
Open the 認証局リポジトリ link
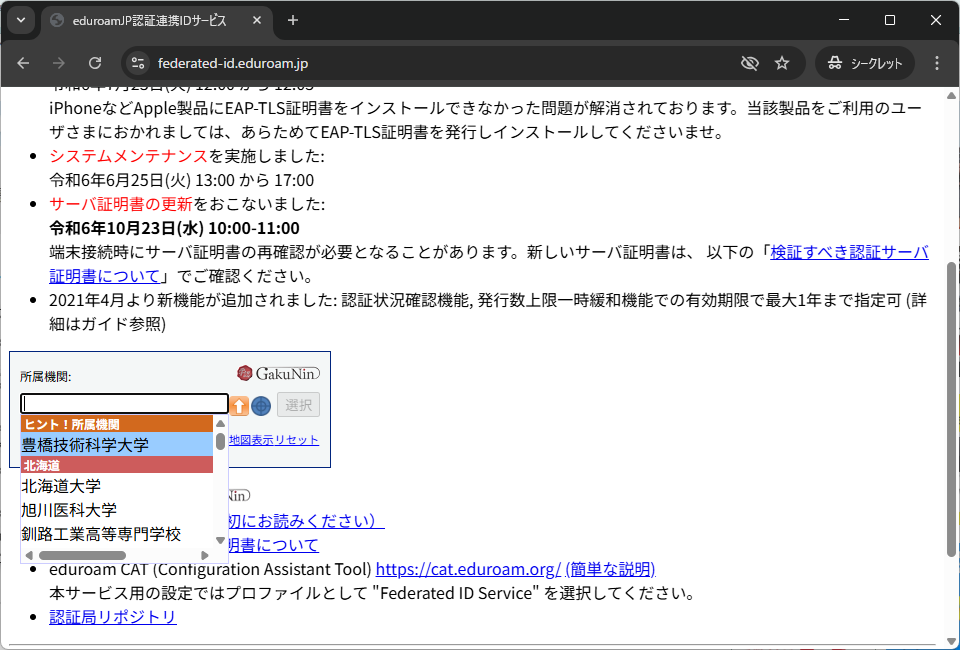click(x=113, y=617)
